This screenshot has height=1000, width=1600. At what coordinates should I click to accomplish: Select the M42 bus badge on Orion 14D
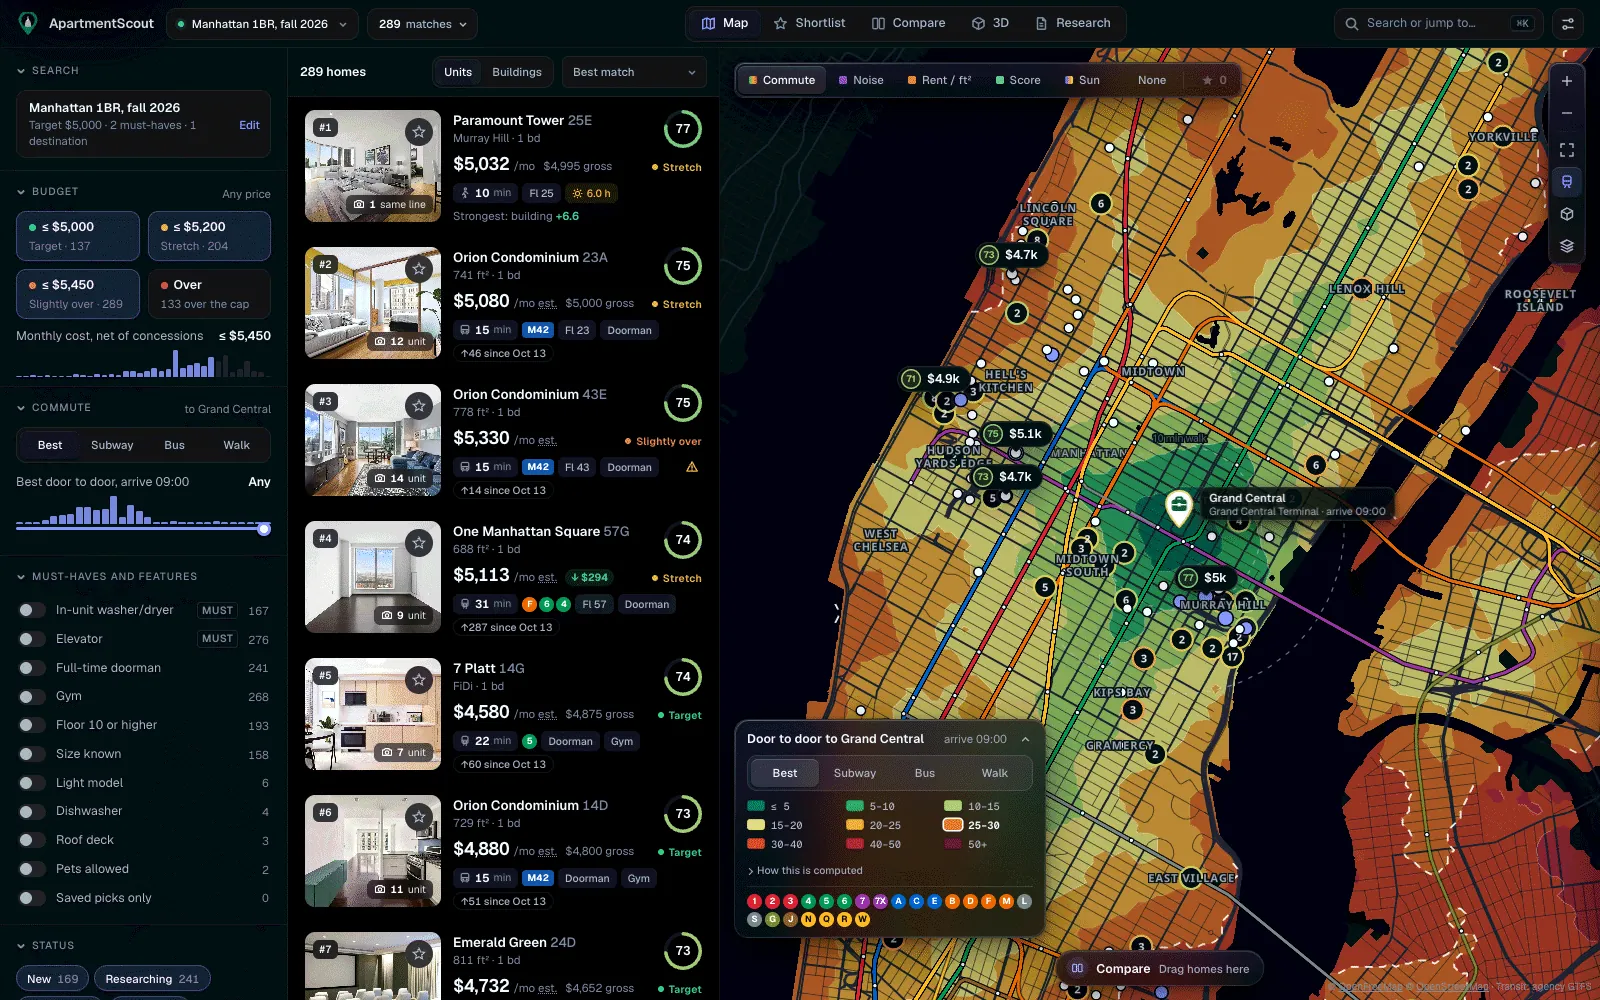538,878
